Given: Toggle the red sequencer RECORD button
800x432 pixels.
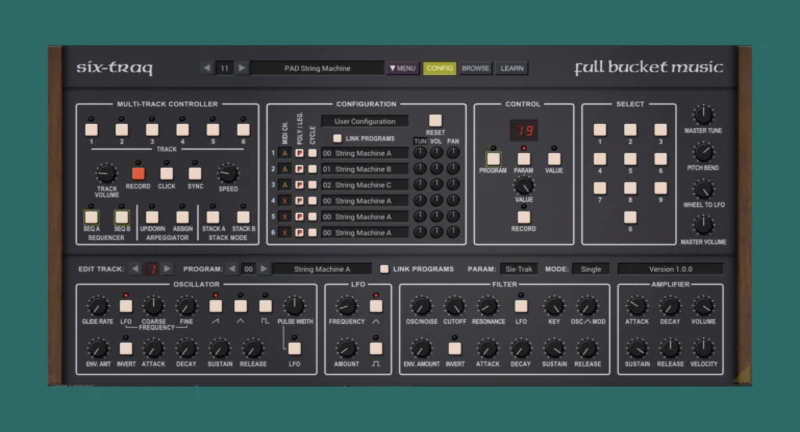Looking at the screenshot, I should pos(138,173).
